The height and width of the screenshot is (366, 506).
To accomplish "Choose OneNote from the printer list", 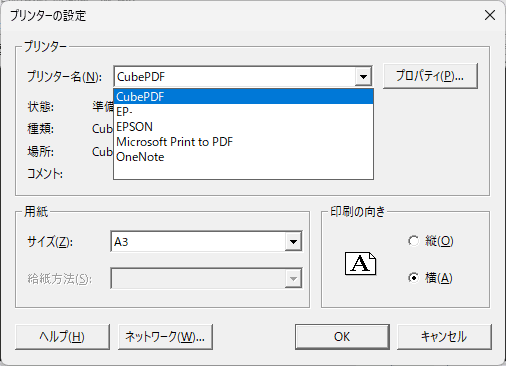I will (243, 157).
